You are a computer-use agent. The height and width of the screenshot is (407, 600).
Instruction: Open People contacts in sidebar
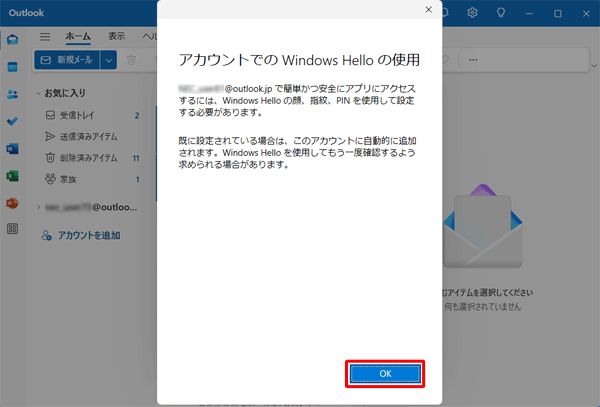tap(13, 94)
